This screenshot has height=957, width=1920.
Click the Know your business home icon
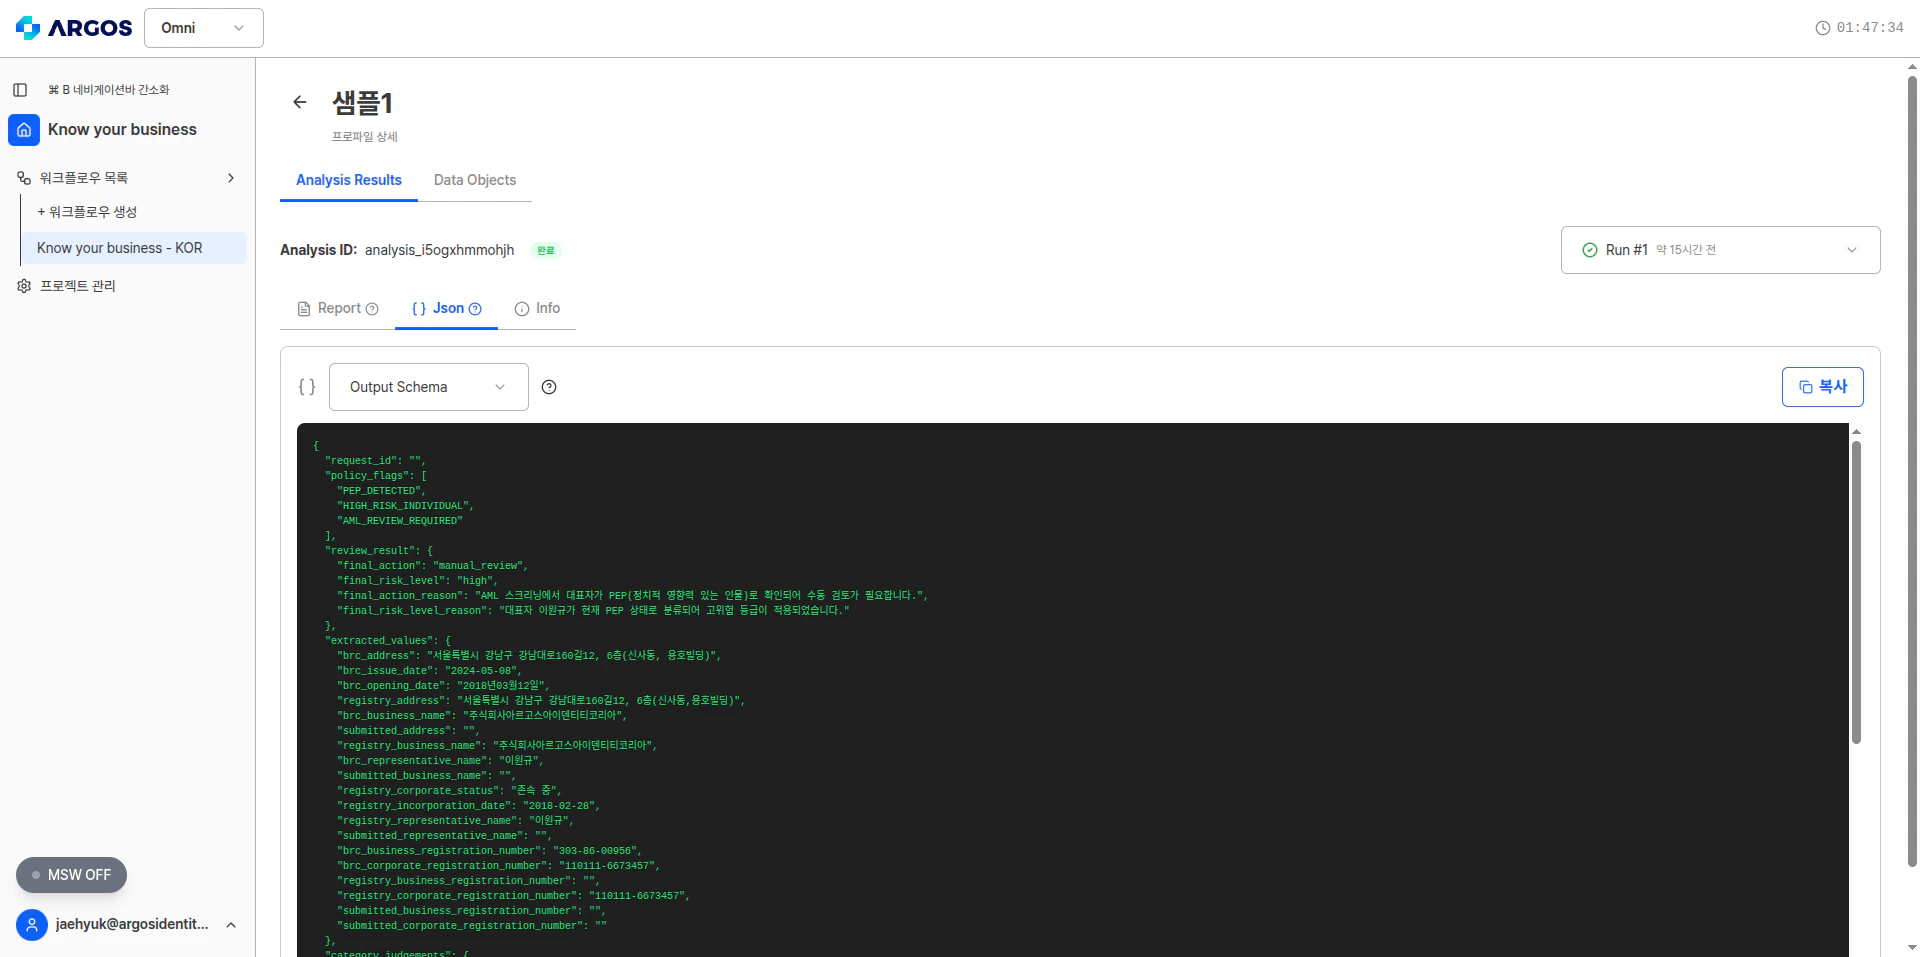coord(24,130)
